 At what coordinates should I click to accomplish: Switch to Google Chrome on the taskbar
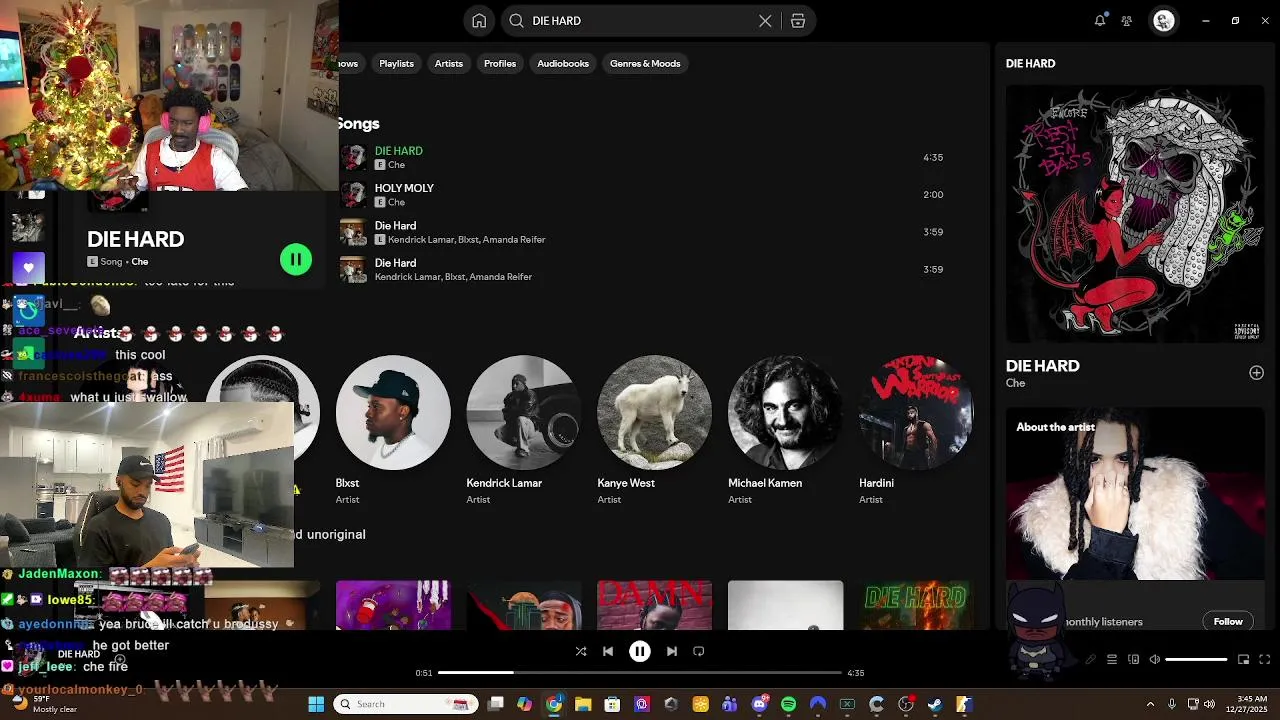[554, 704]
